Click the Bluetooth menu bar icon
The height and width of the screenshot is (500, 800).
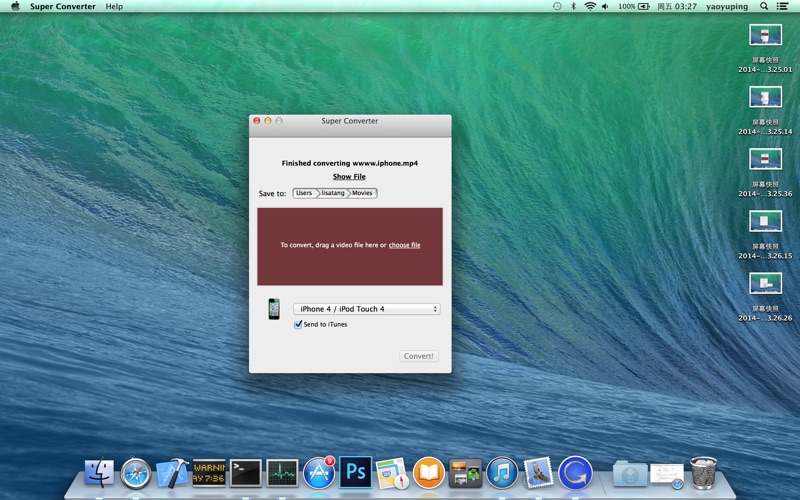[573, 6]
